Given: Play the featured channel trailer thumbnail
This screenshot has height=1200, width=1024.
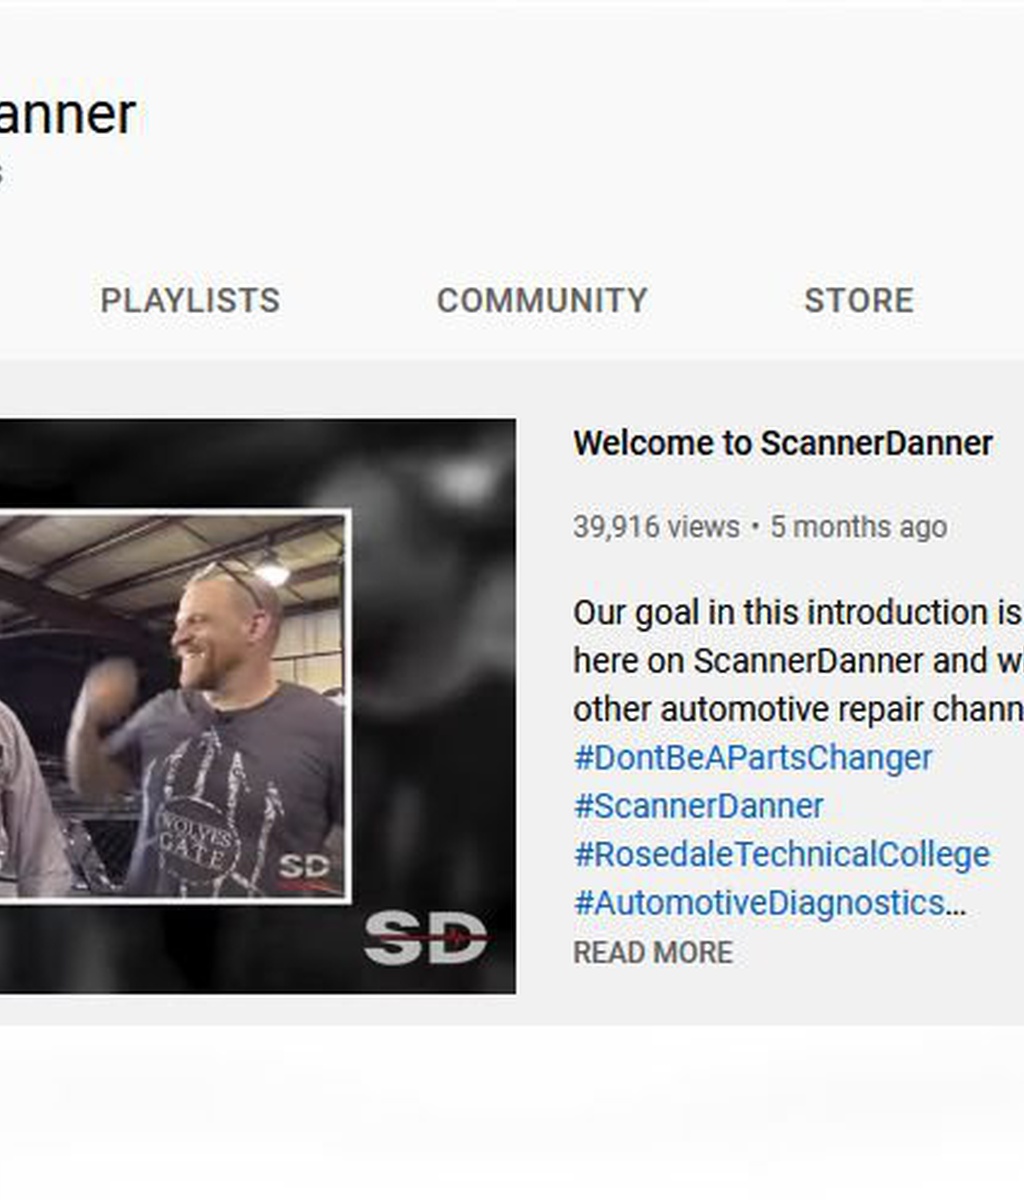Looking at the screenshot, I should coord(258,706).
